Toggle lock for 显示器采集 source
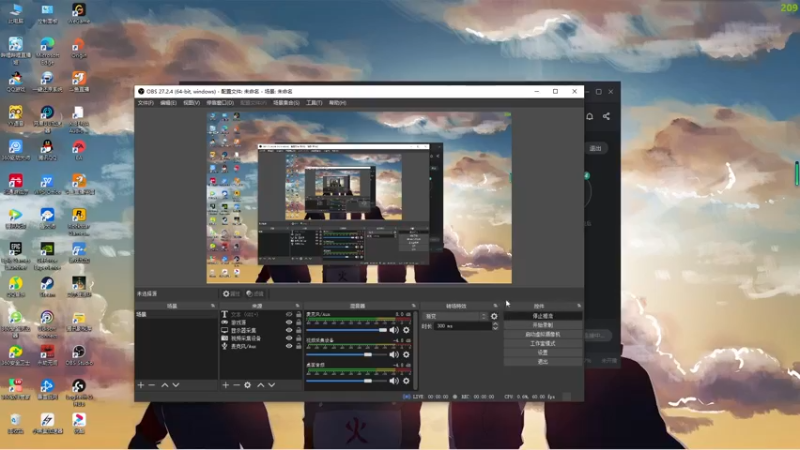The height and width of the screenshot is (450, 800). coord(298,330)
